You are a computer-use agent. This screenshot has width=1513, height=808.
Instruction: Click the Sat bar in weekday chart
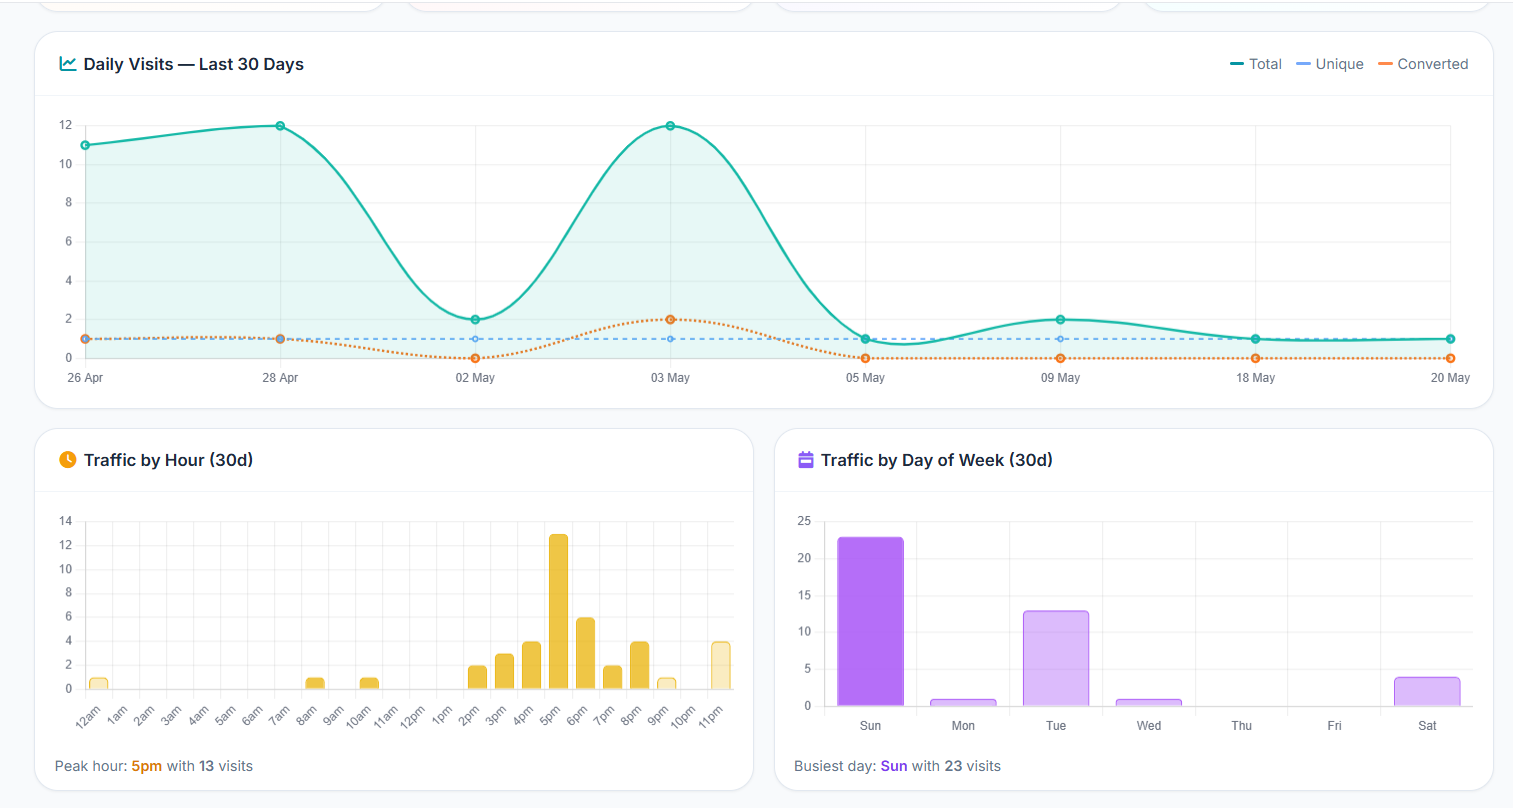pyautogui.click(x=1427, y=692)
